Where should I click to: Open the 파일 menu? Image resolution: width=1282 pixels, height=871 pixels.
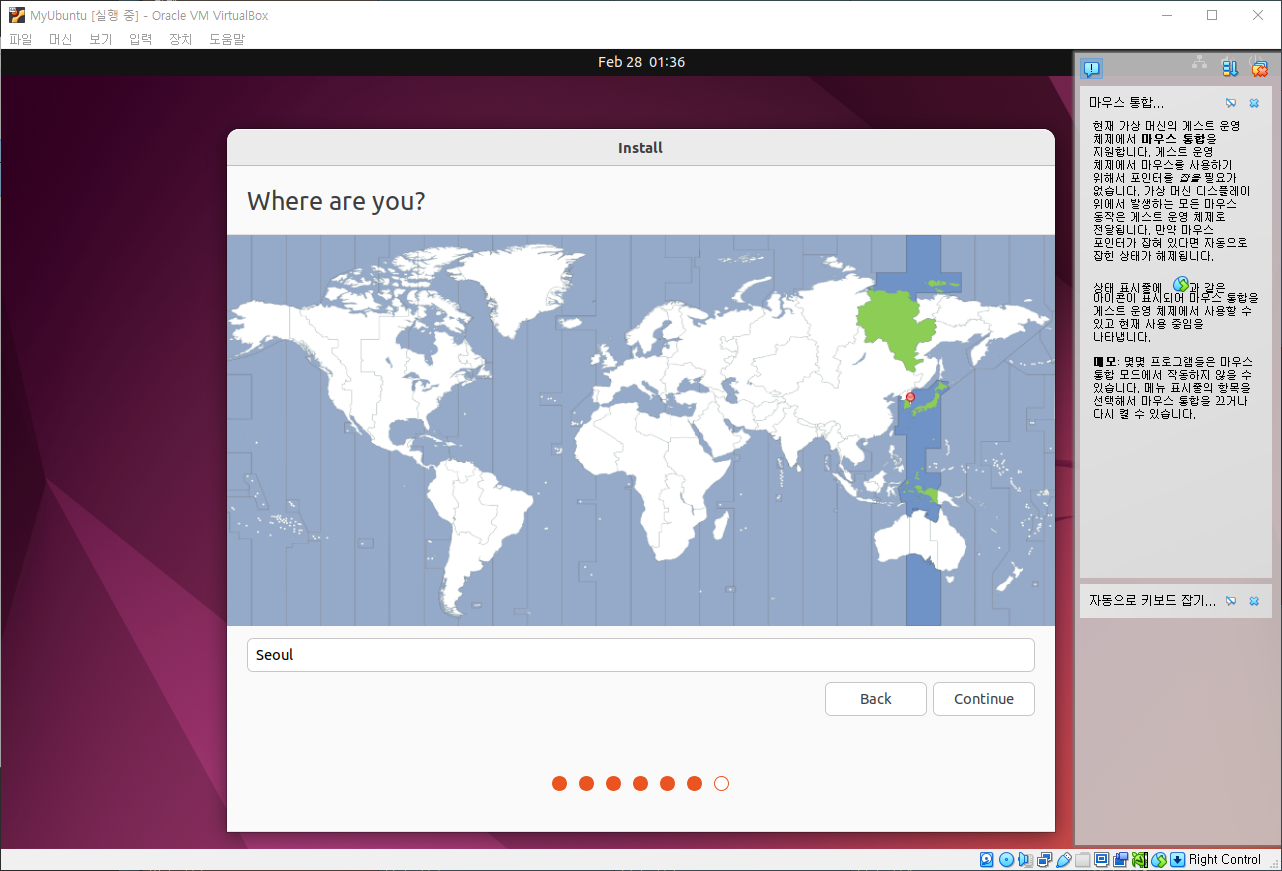(20, 39)
